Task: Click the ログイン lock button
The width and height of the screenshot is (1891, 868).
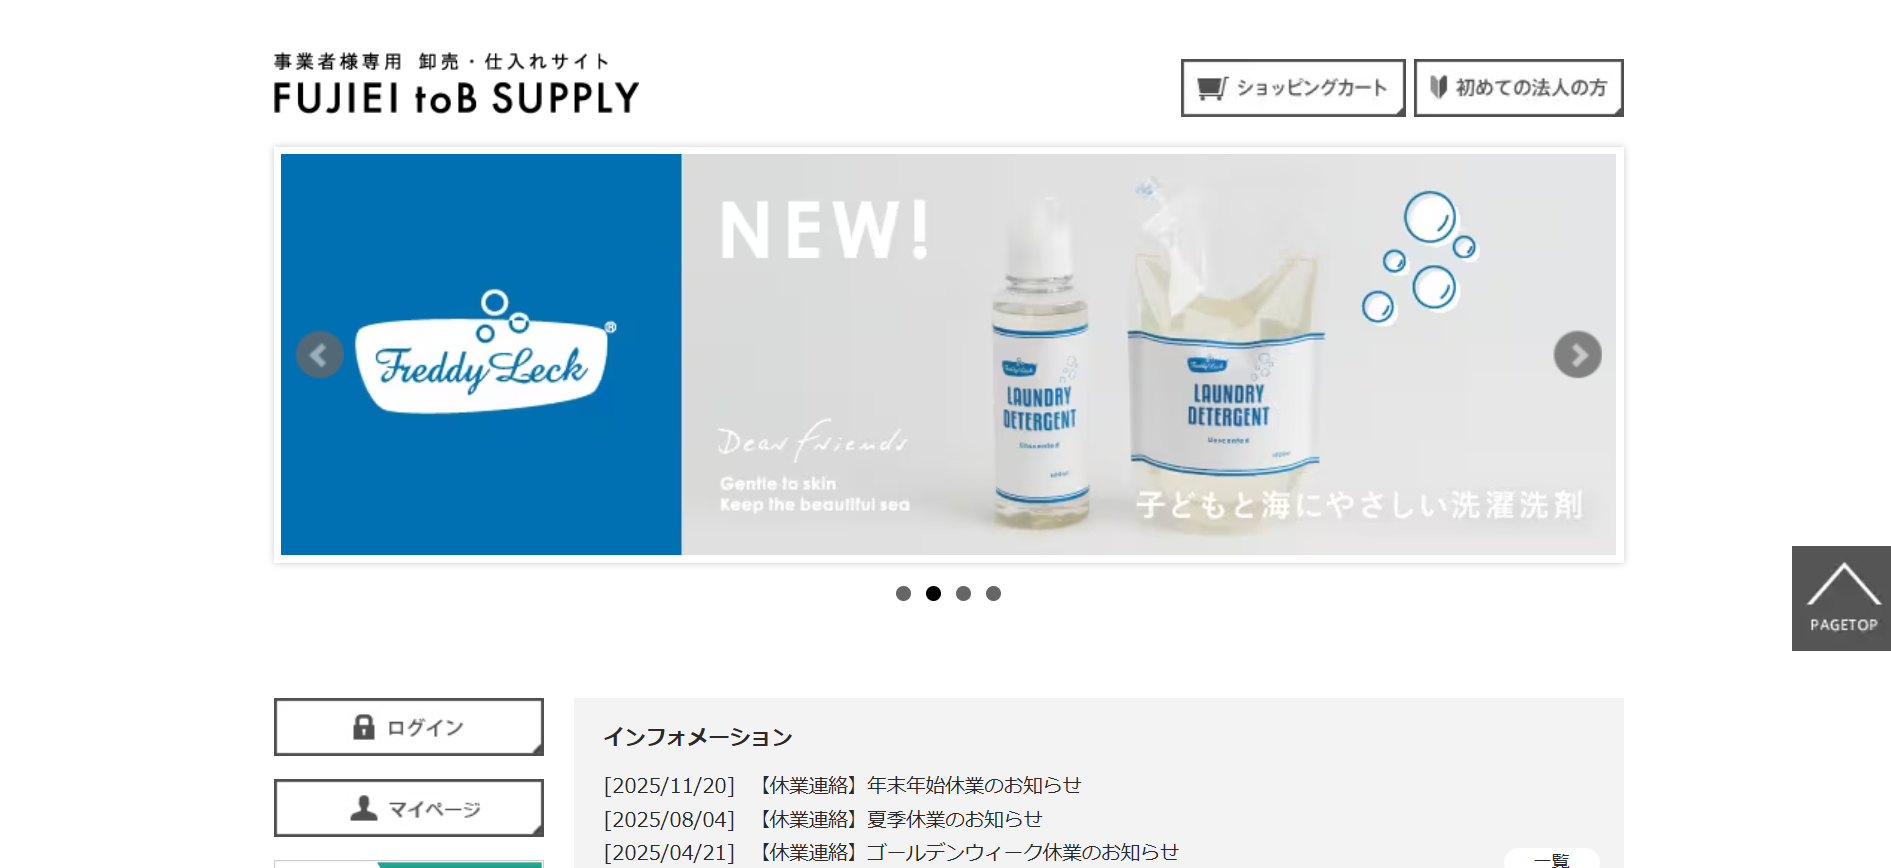Action: coord(409,727)
